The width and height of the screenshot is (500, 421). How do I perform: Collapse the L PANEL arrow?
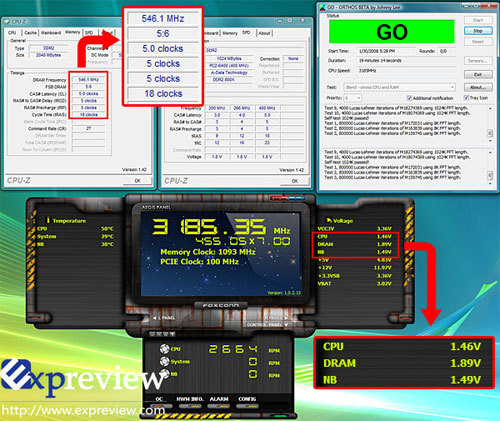tap(155, 318)
